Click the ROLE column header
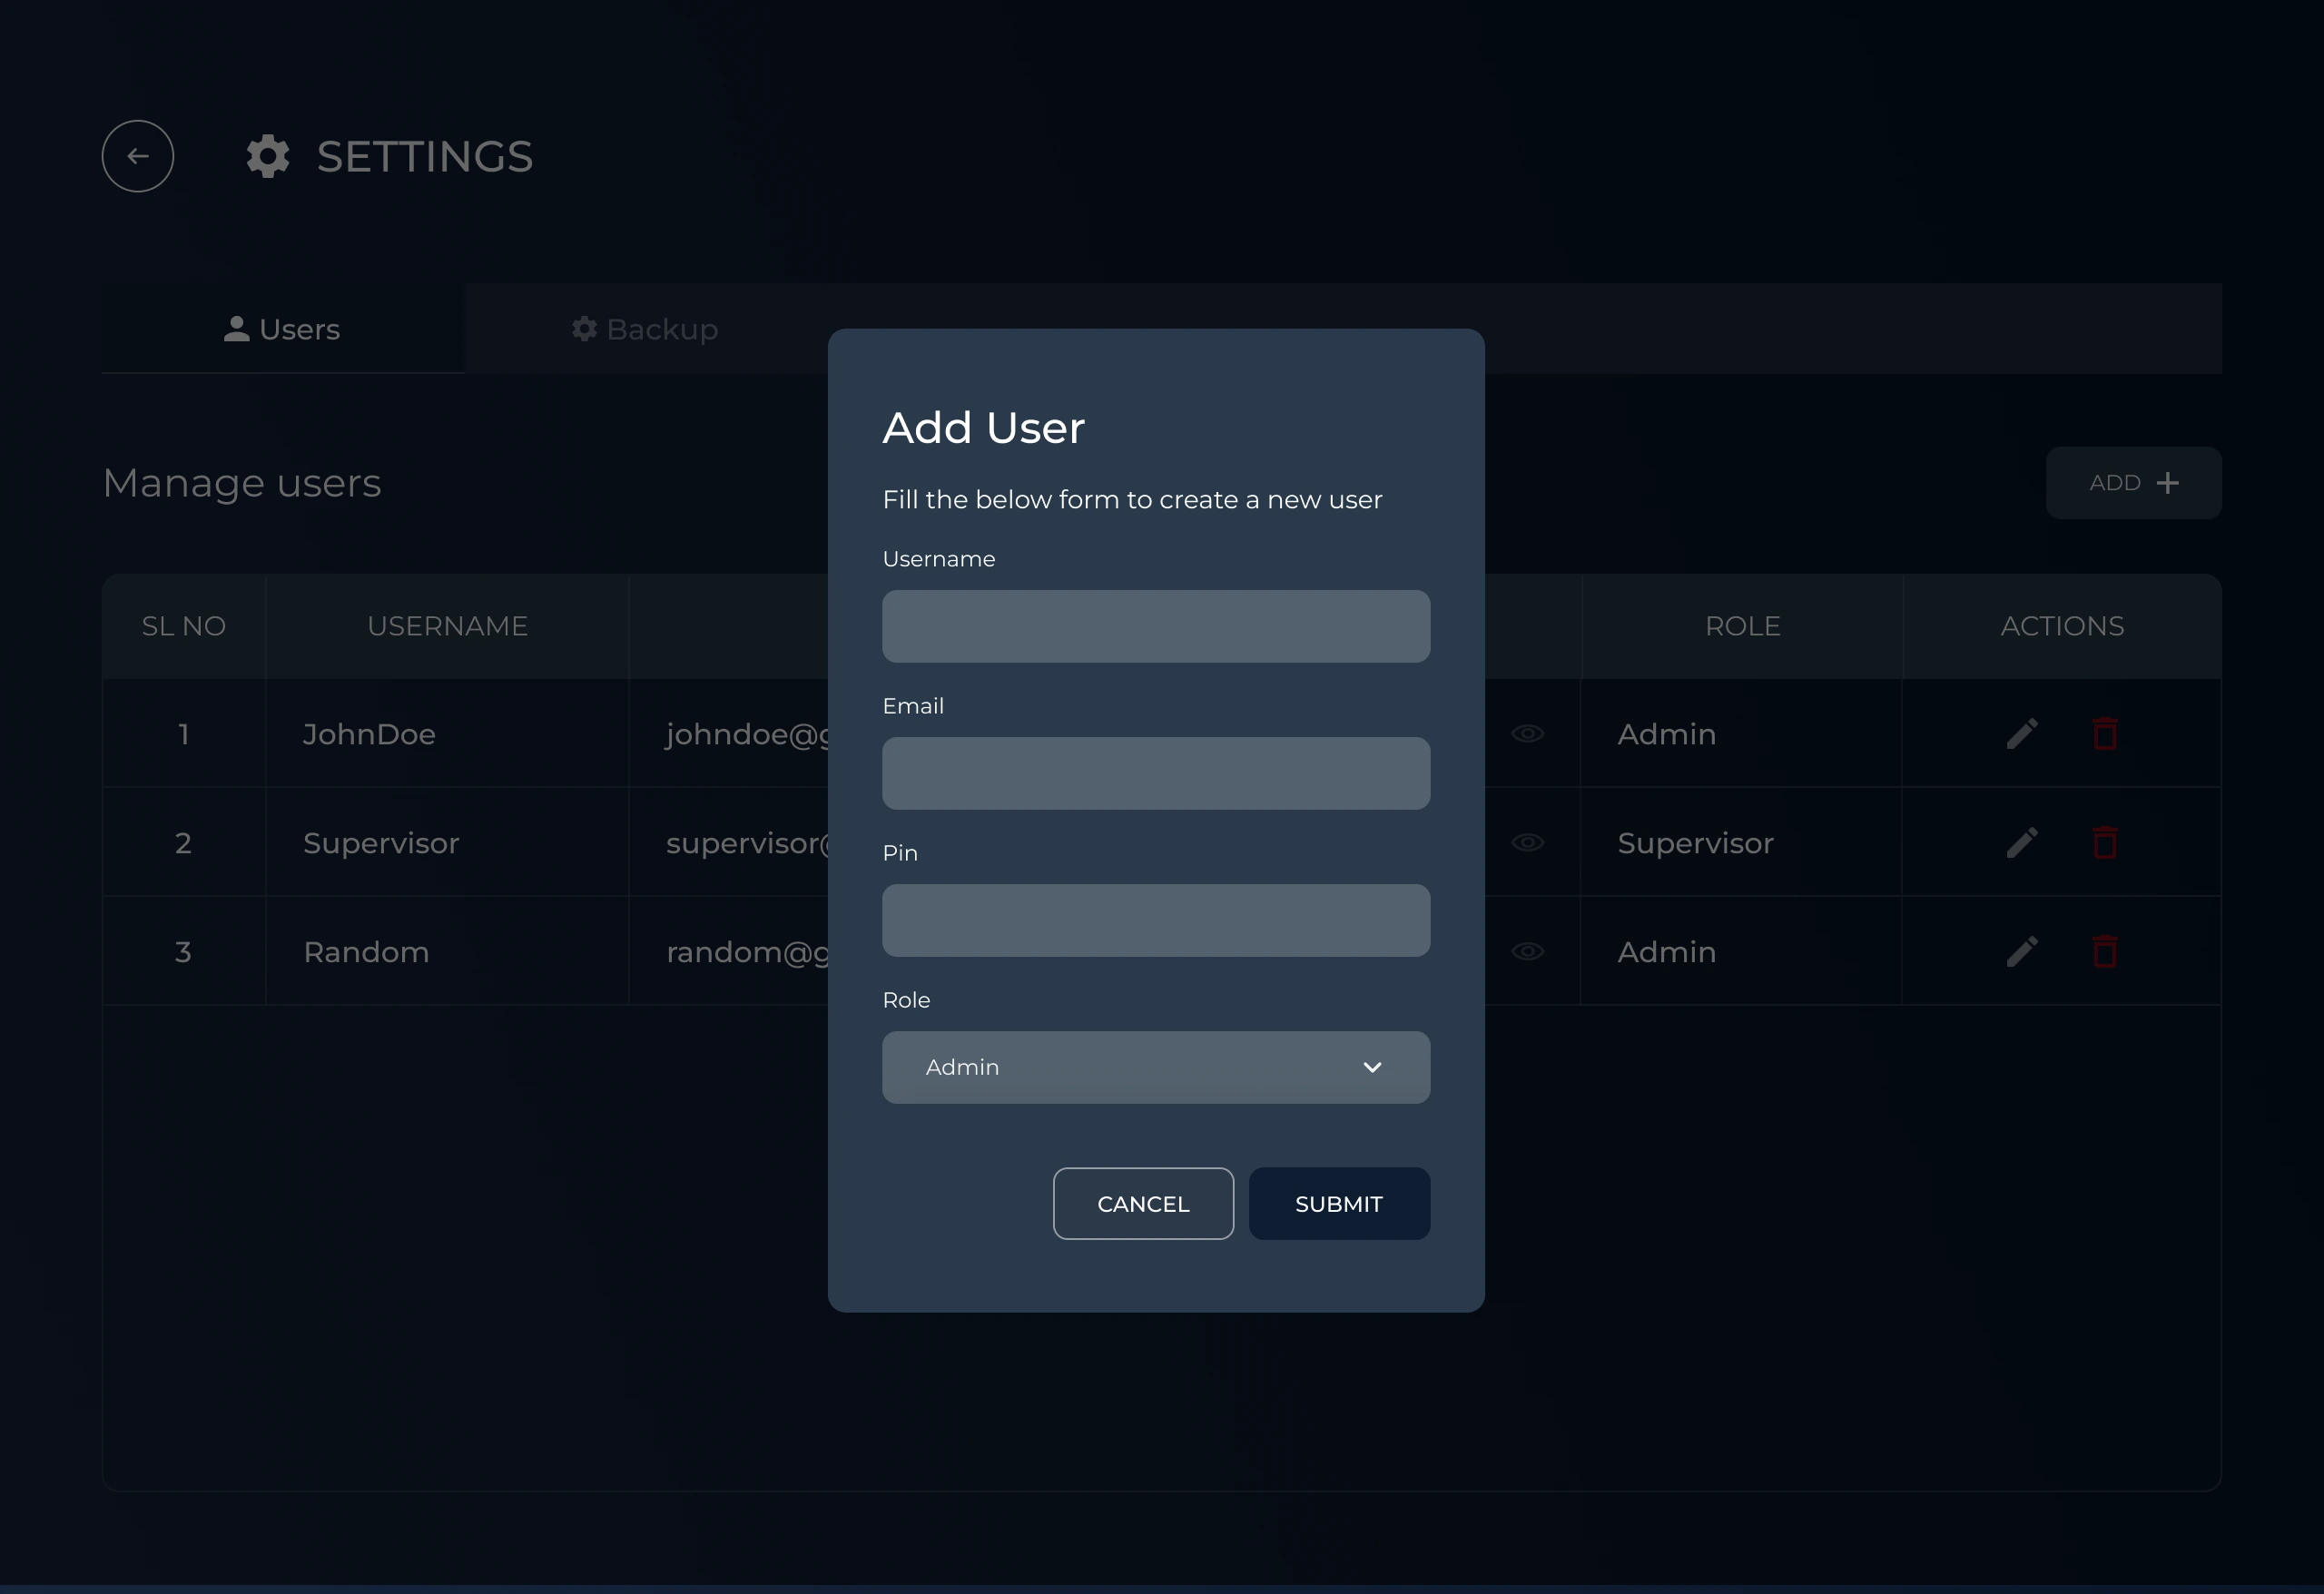Viewport: 2324px width, 1594px height. 1742,626
